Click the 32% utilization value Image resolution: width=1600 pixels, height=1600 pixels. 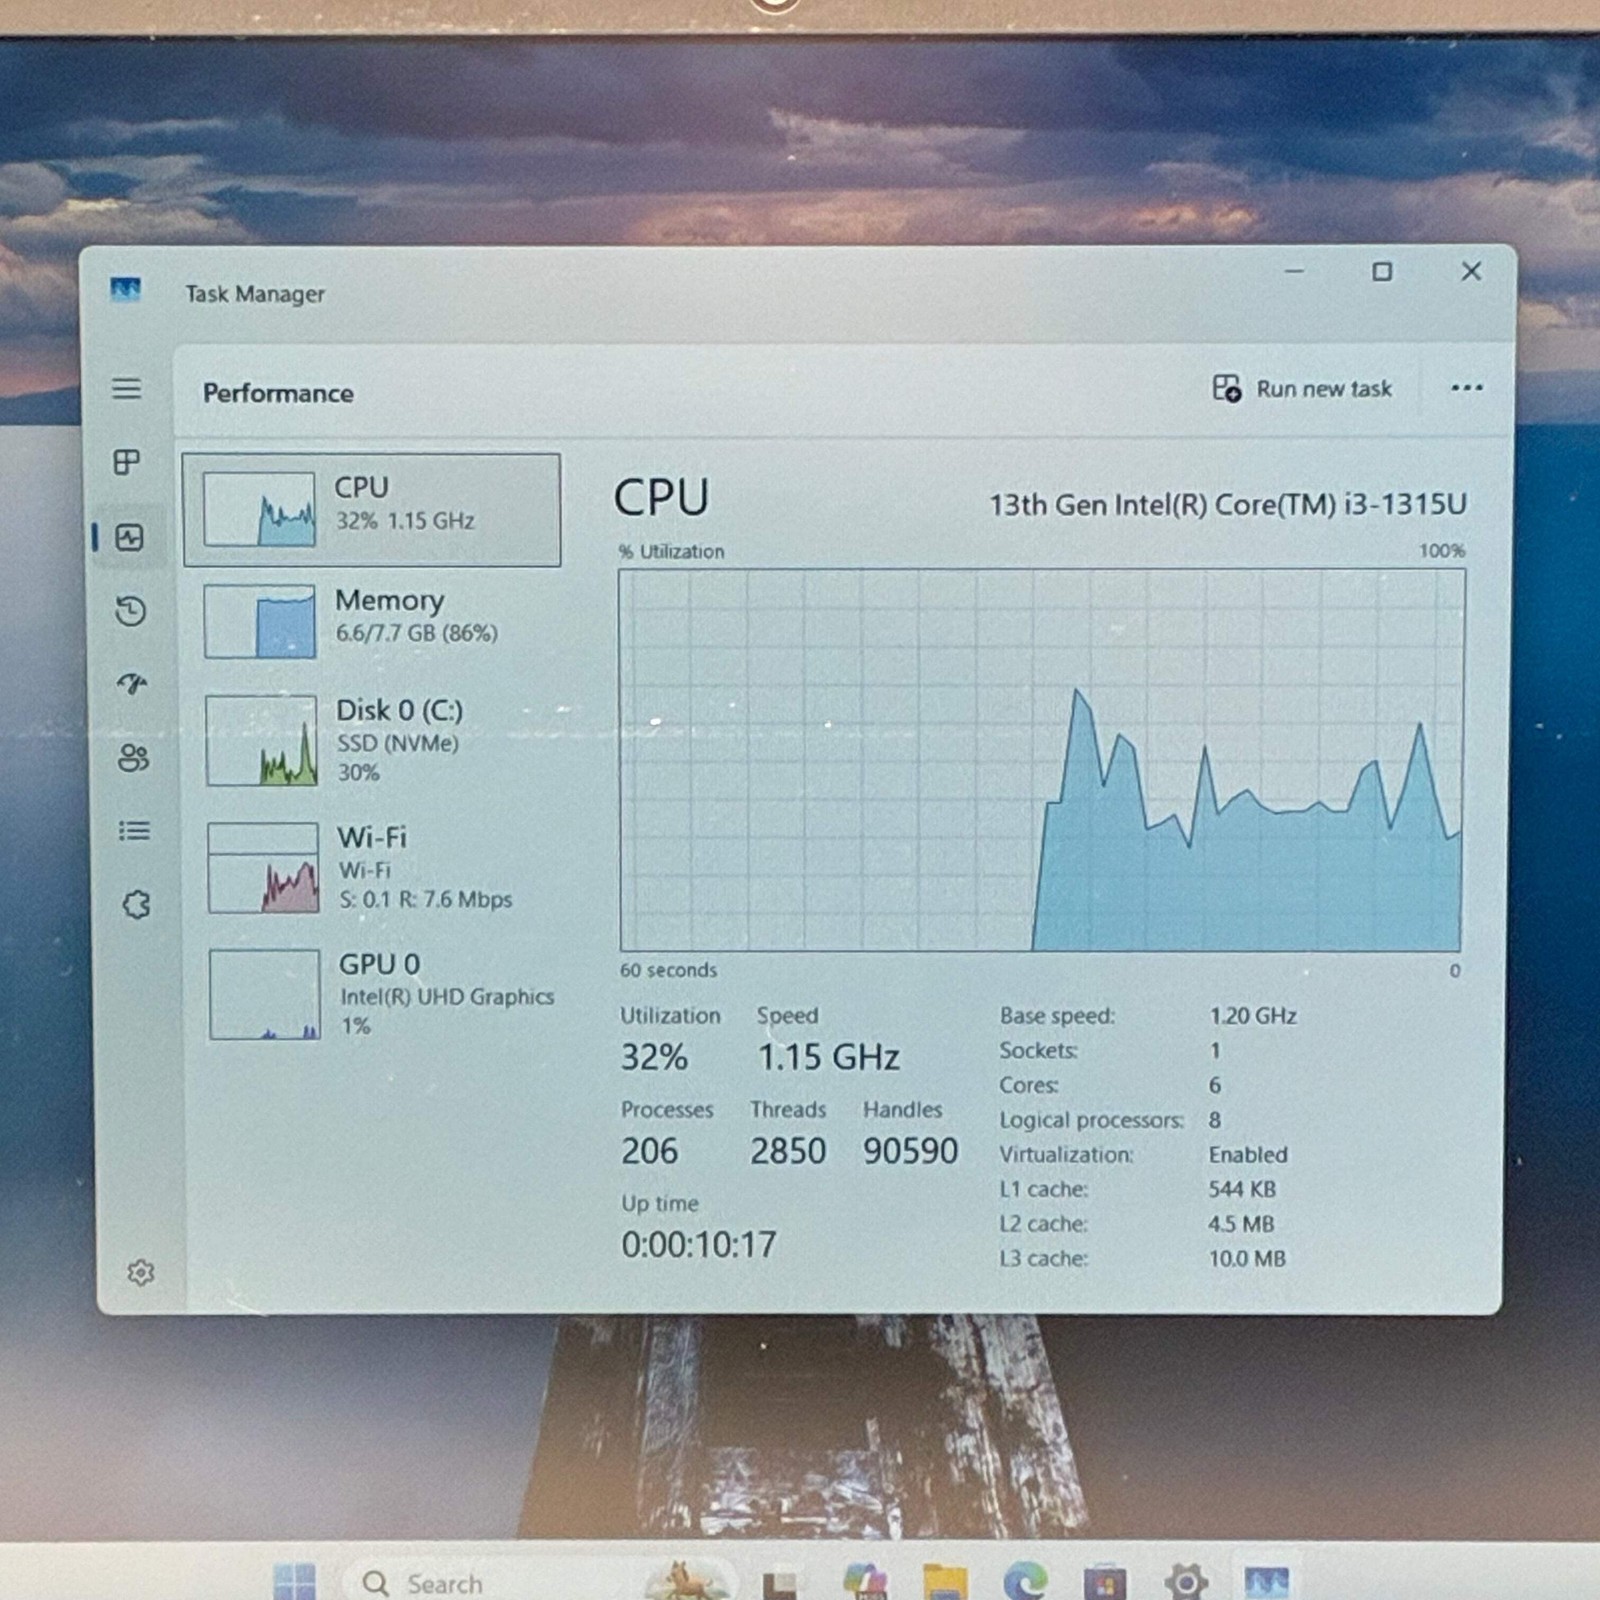(654, 1057)
